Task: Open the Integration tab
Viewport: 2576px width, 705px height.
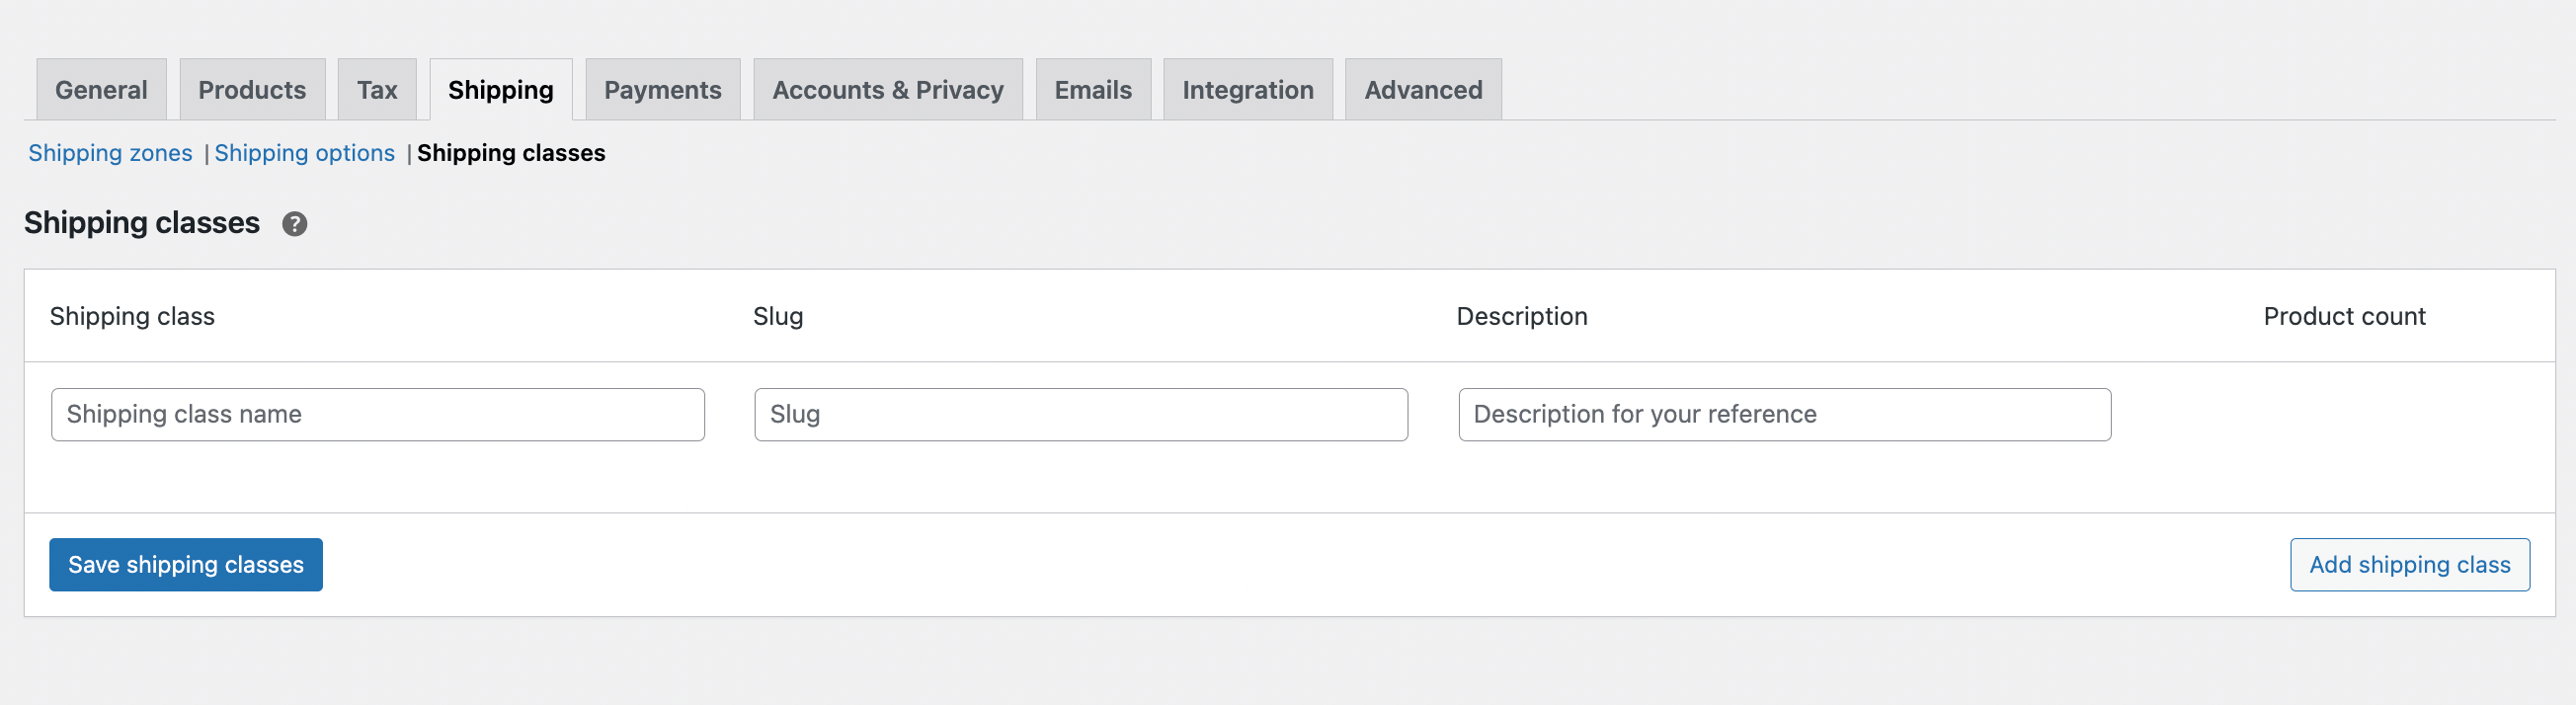Action: [1248, 90]
